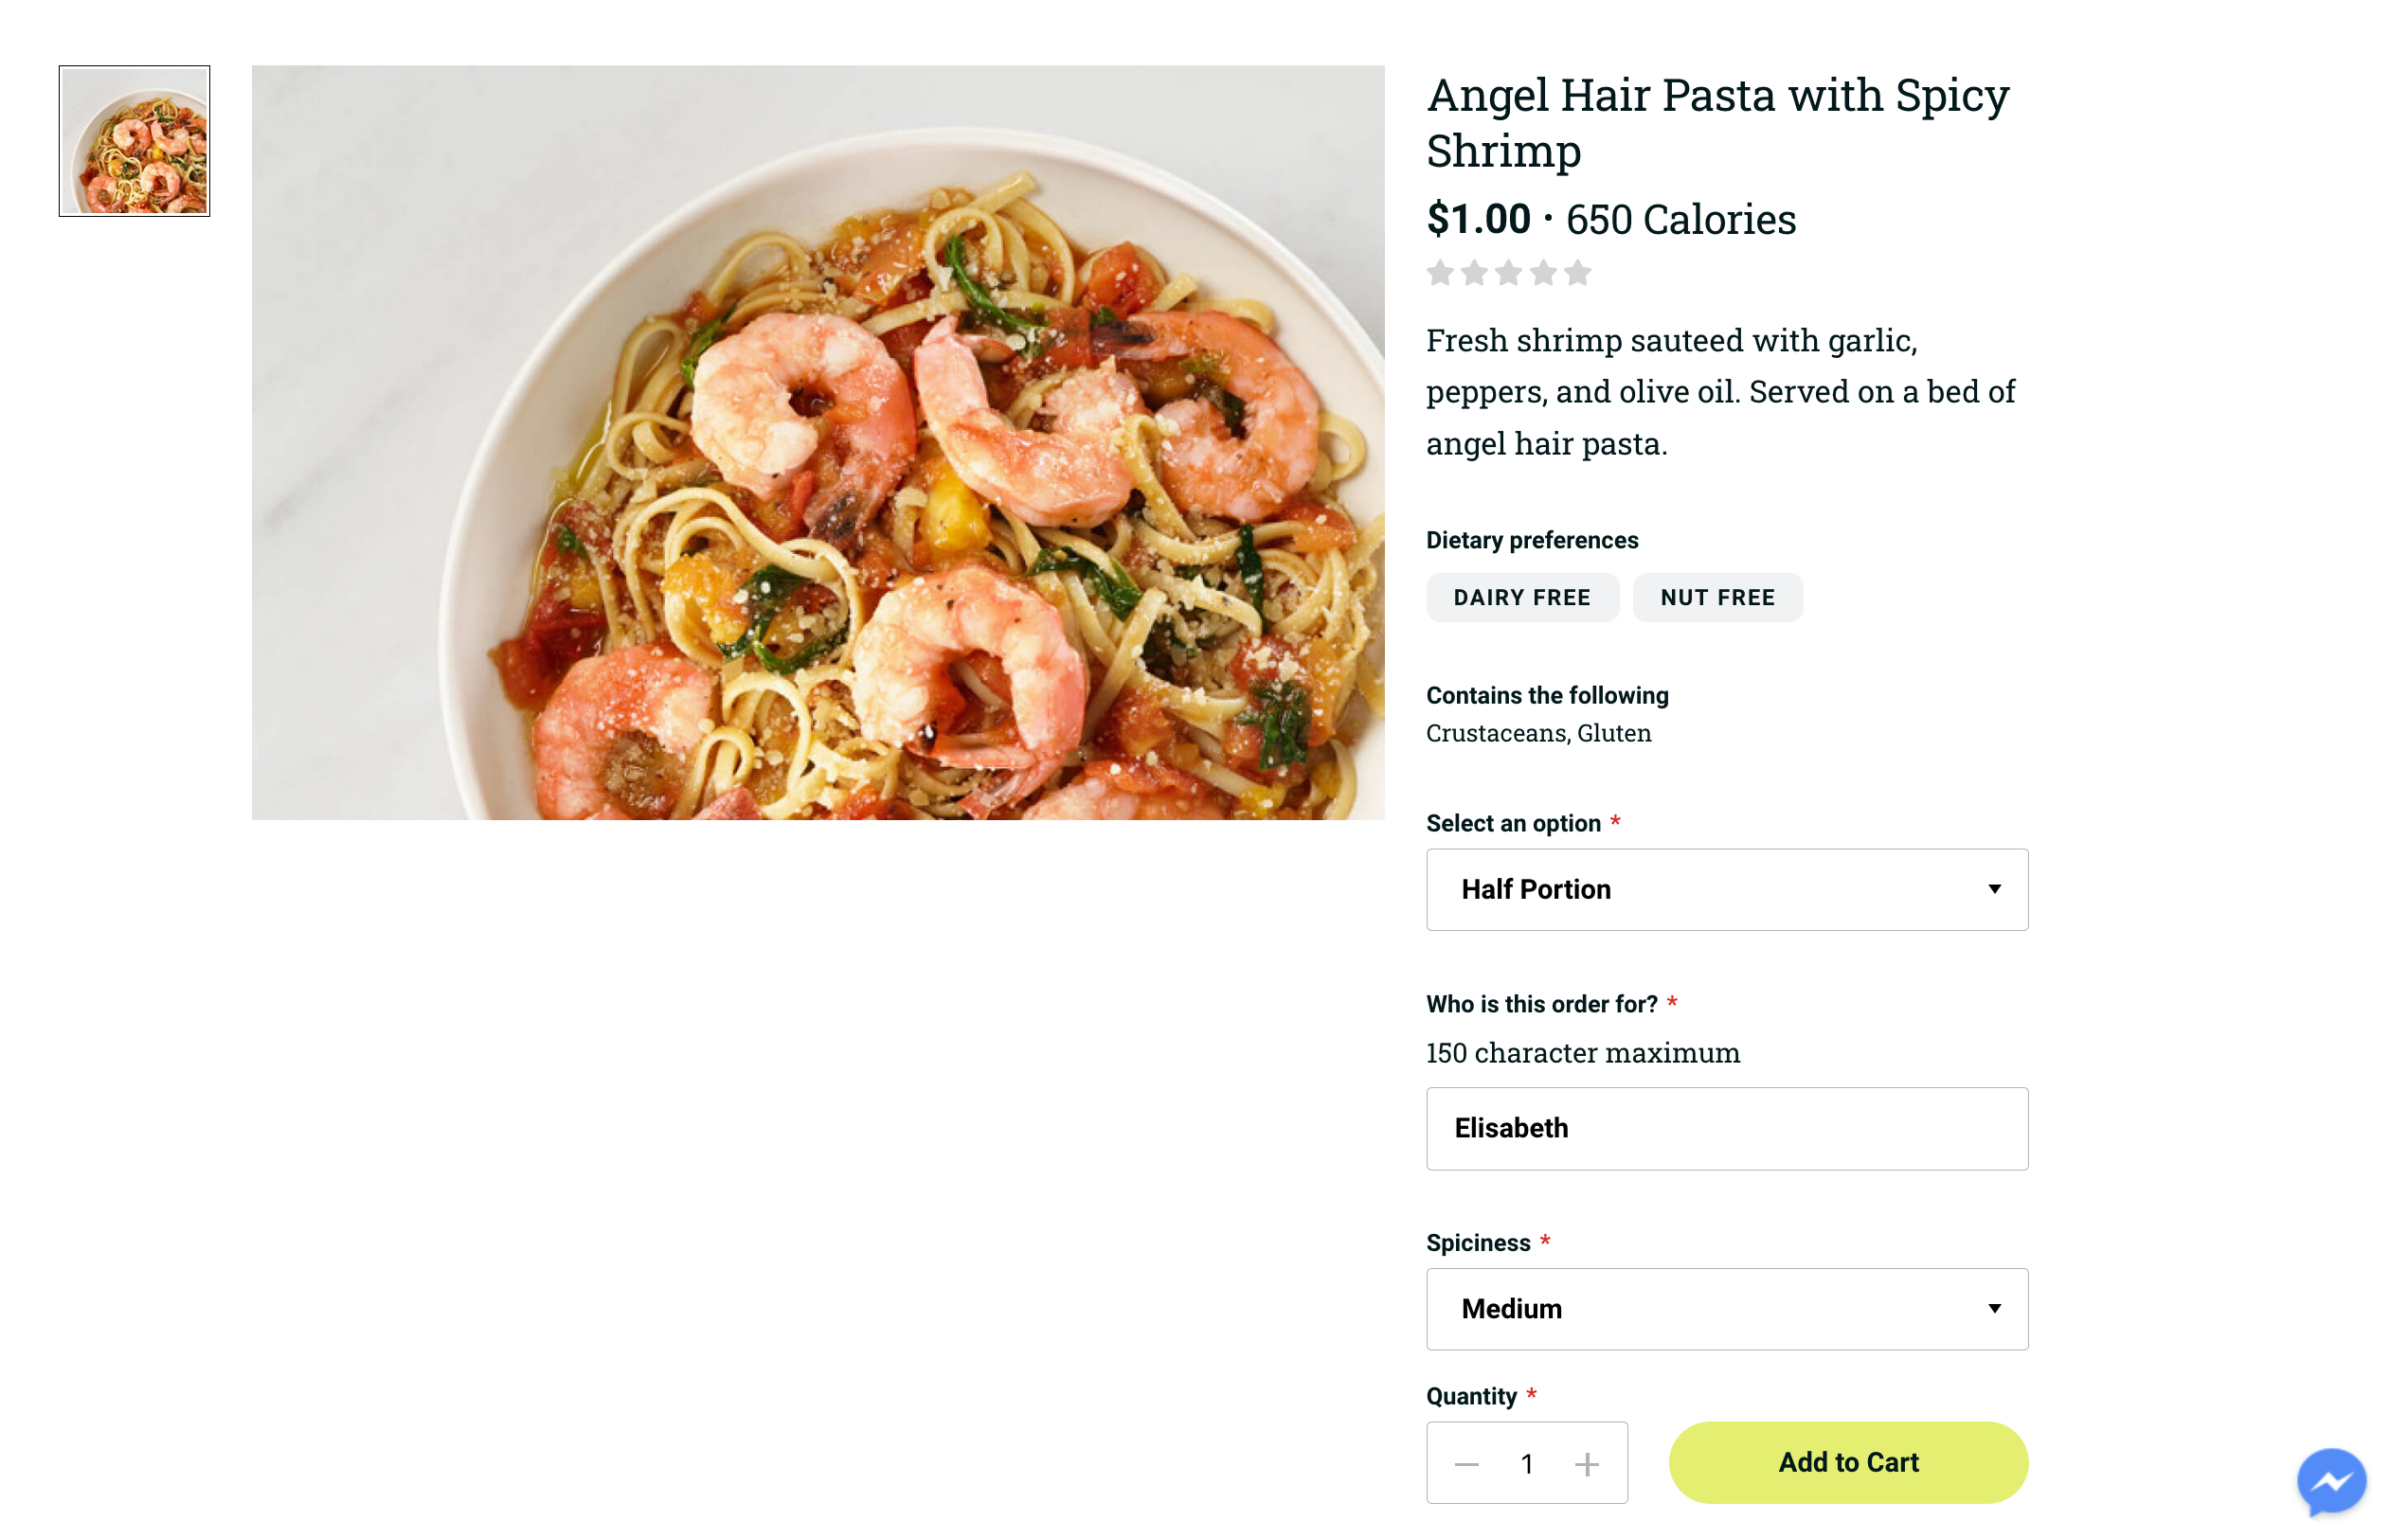The width and height of the screenshot is (2408, 1538).
Task: Click the decrease quantity stepper
Action: pyautogui.click(x=1467, y=1462)
